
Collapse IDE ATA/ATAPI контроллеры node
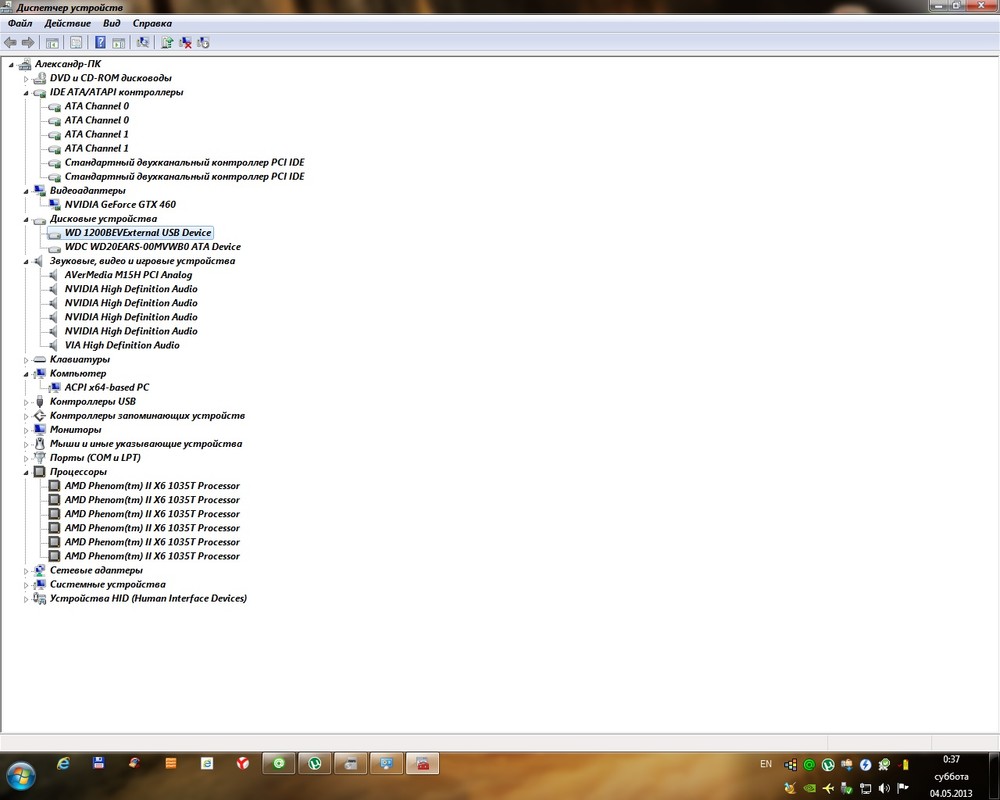coord(26,93)
